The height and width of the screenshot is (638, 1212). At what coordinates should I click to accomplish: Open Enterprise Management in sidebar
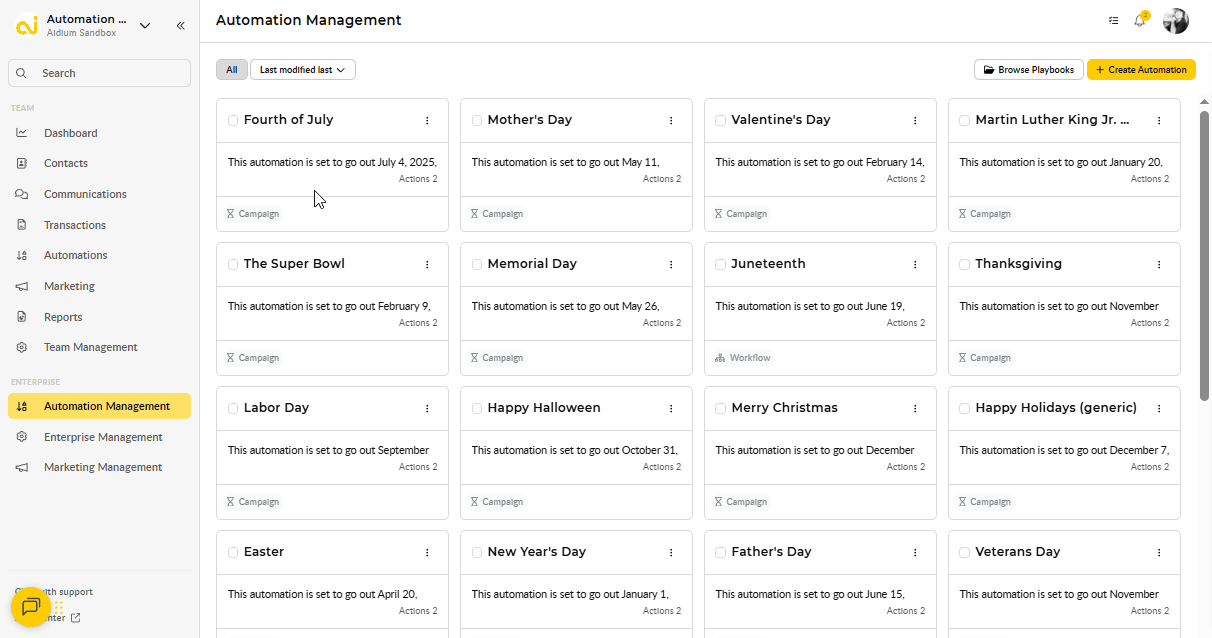[x=102, y=437]
